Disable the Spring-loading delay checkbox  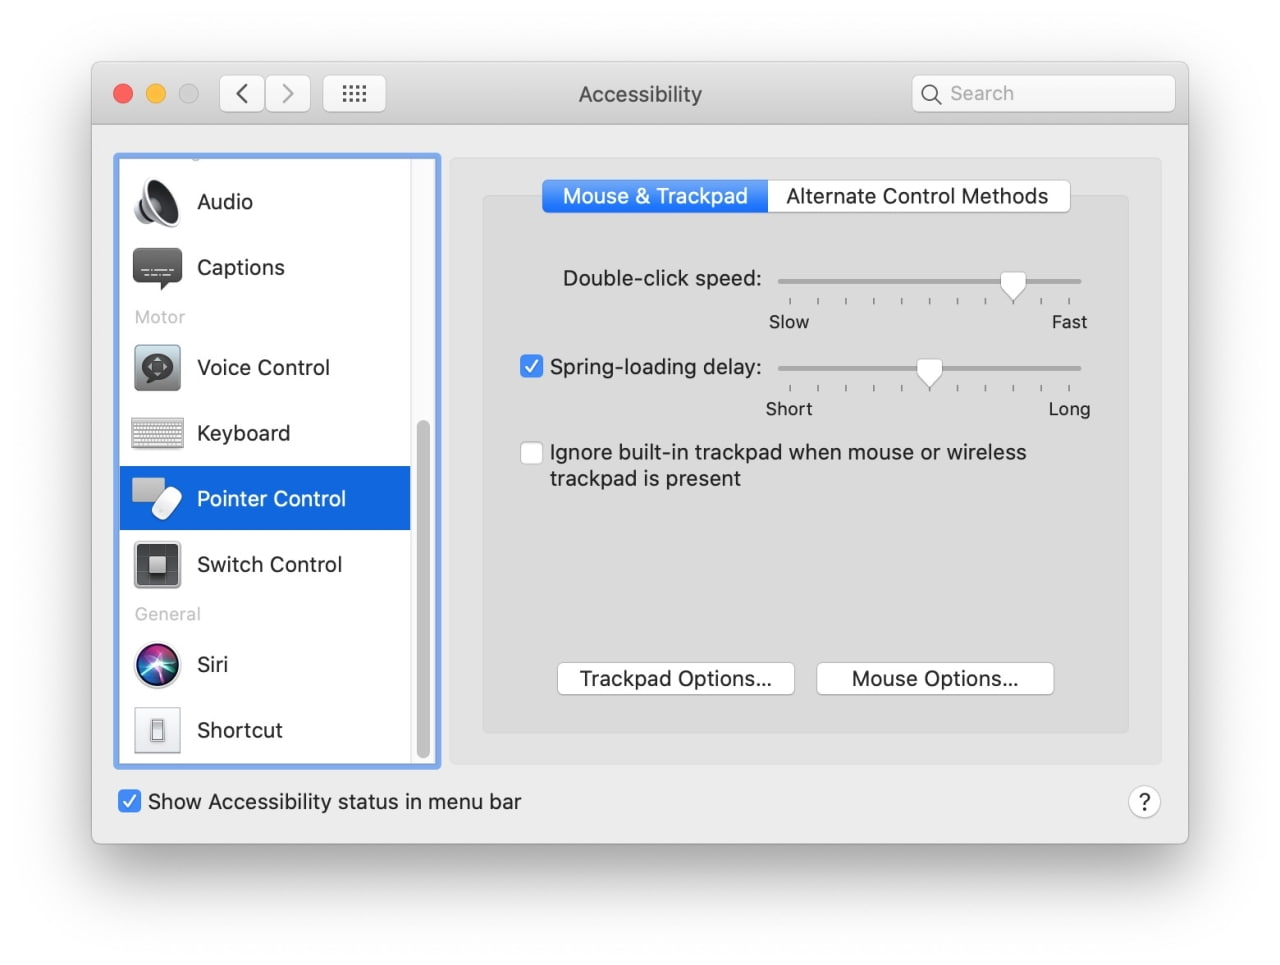tap(531, 367)
